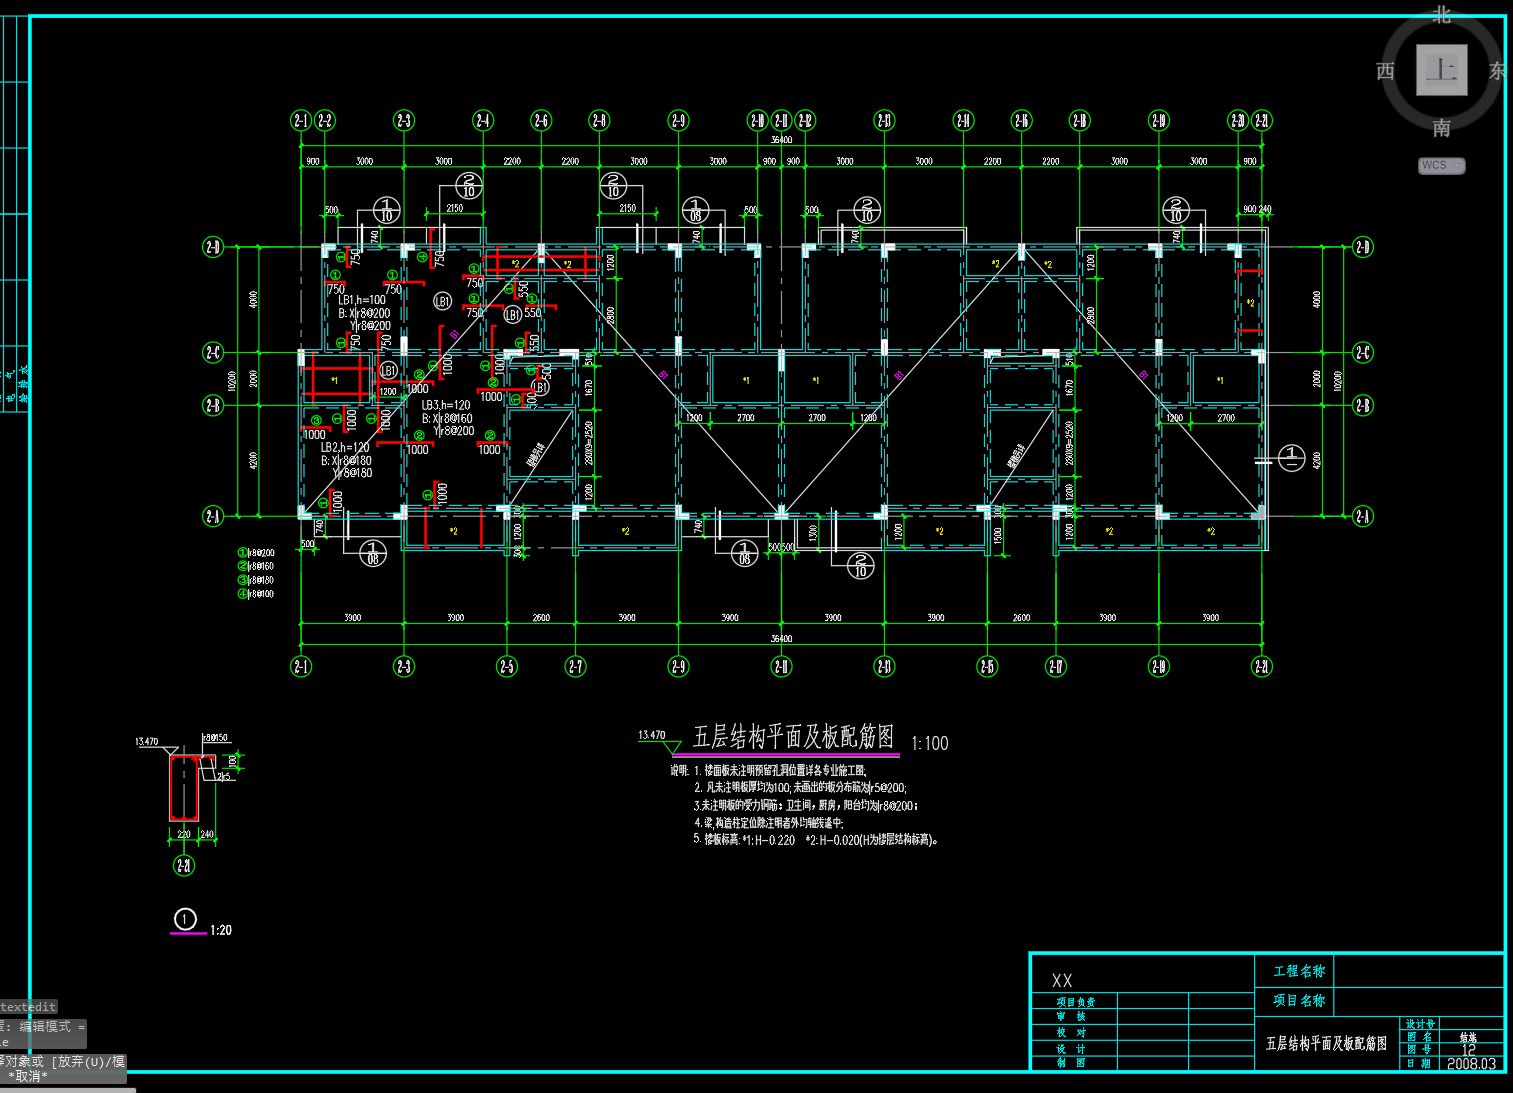Select the slab label LB2,h=120
The image size is (1513, 1093).
tap(345, 448)
